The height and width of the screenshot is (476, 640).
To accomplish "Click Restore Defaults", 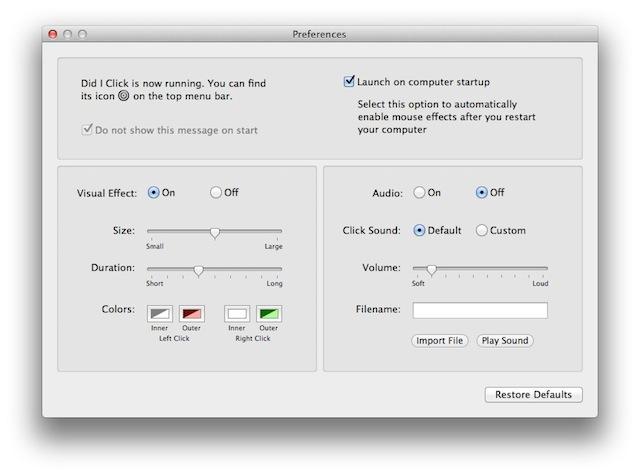I will click(533, 395).
